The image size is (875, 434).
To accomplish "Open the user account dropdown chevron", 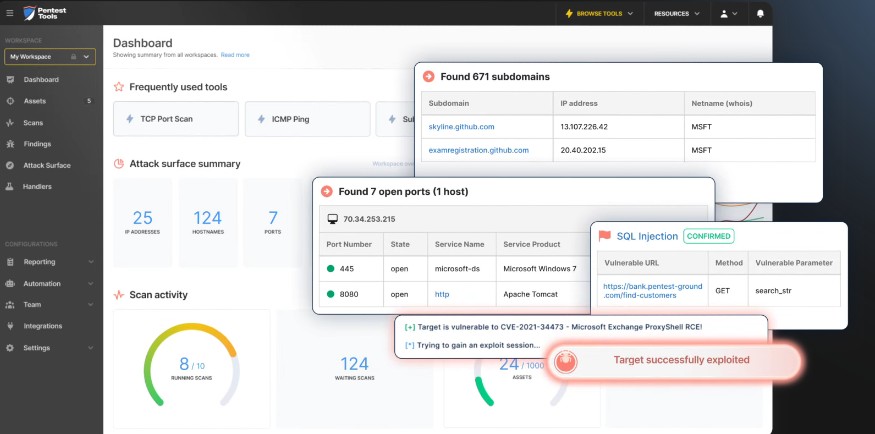I will tap(734, 13).
